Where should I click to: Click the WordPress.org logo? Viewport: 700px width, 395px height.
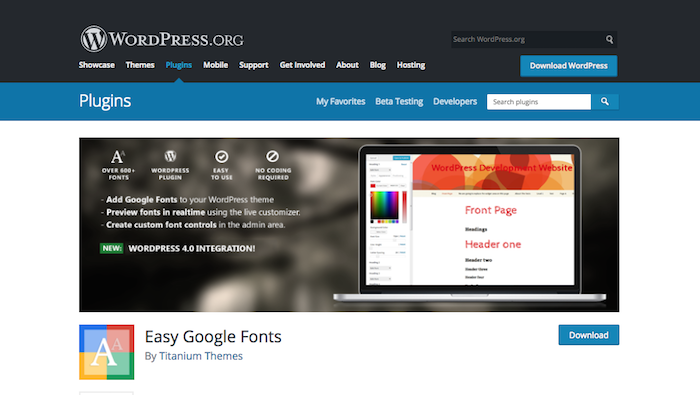162,39
